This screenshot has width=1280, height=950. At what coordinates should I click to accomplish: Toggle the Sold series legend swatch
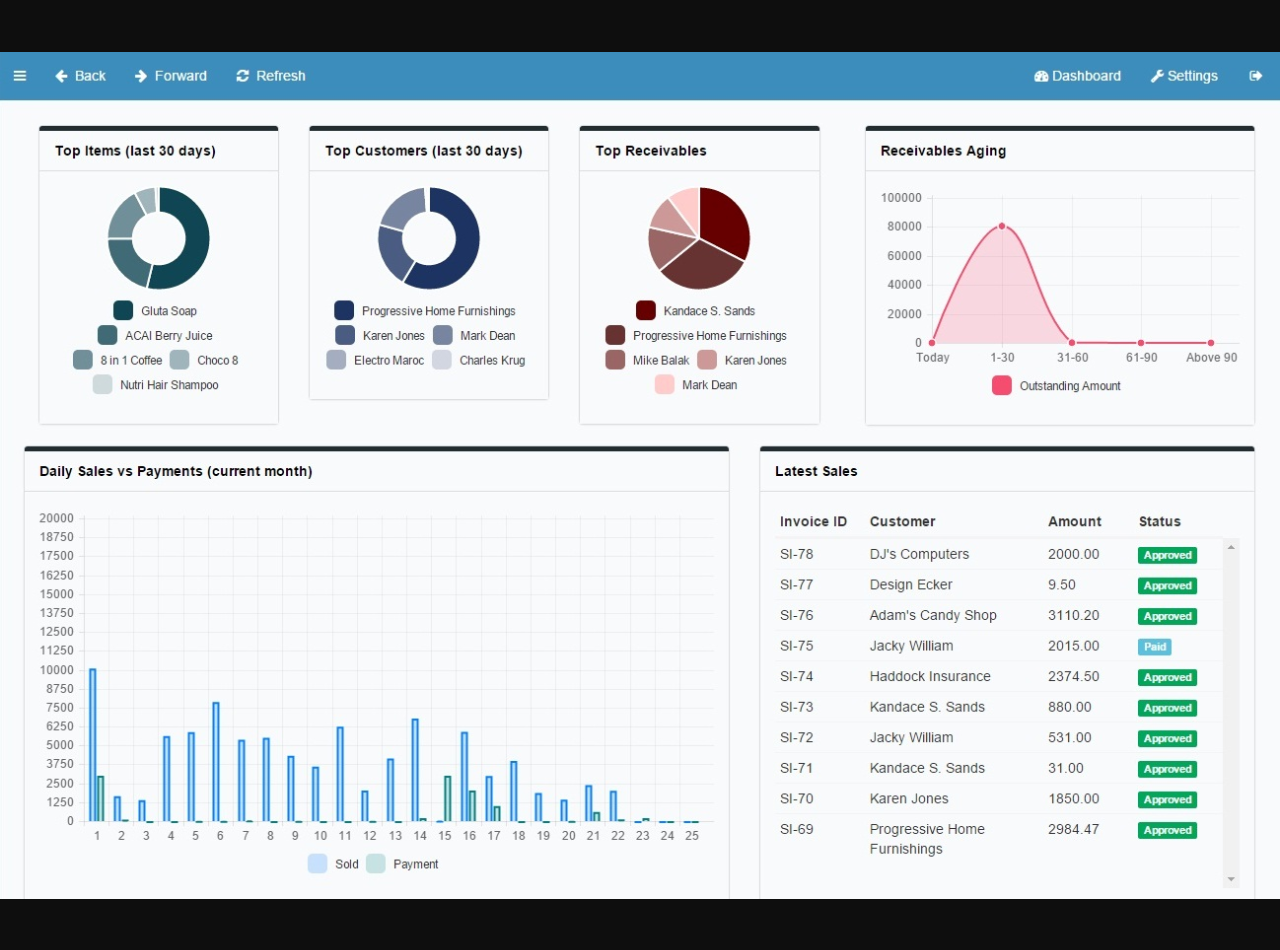[x=318, y=864]
